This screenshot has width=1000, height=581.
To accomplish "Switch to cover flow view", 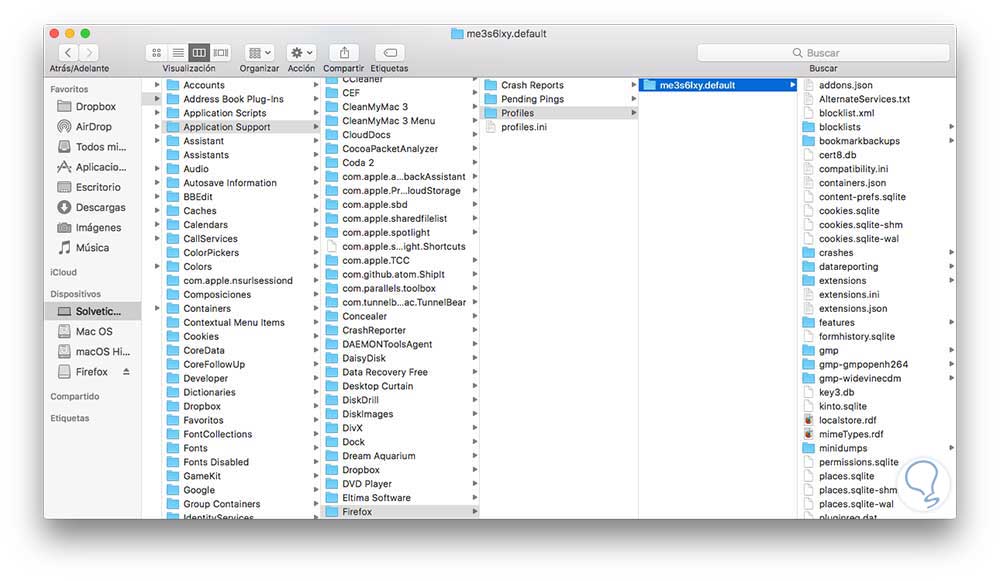I will (221, 53).
